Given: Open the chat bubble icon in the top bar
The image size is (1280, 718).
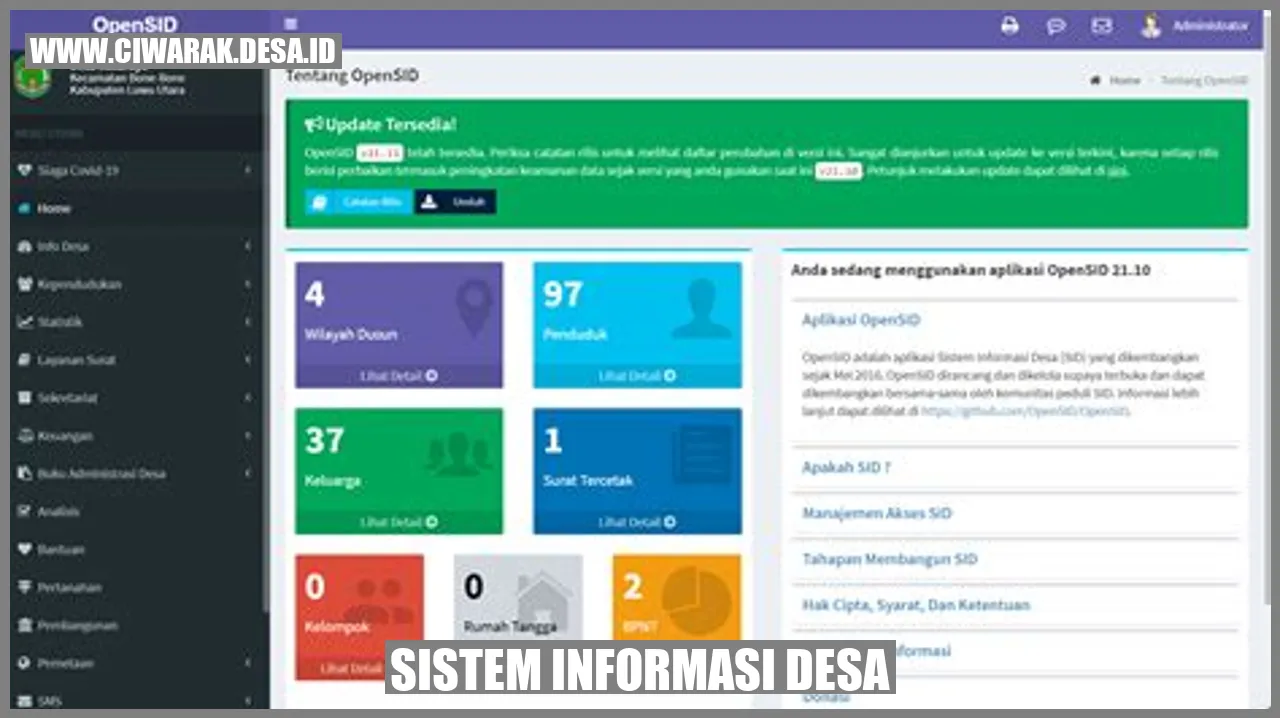Looking at the screenshot, I should click(1056, 26).
